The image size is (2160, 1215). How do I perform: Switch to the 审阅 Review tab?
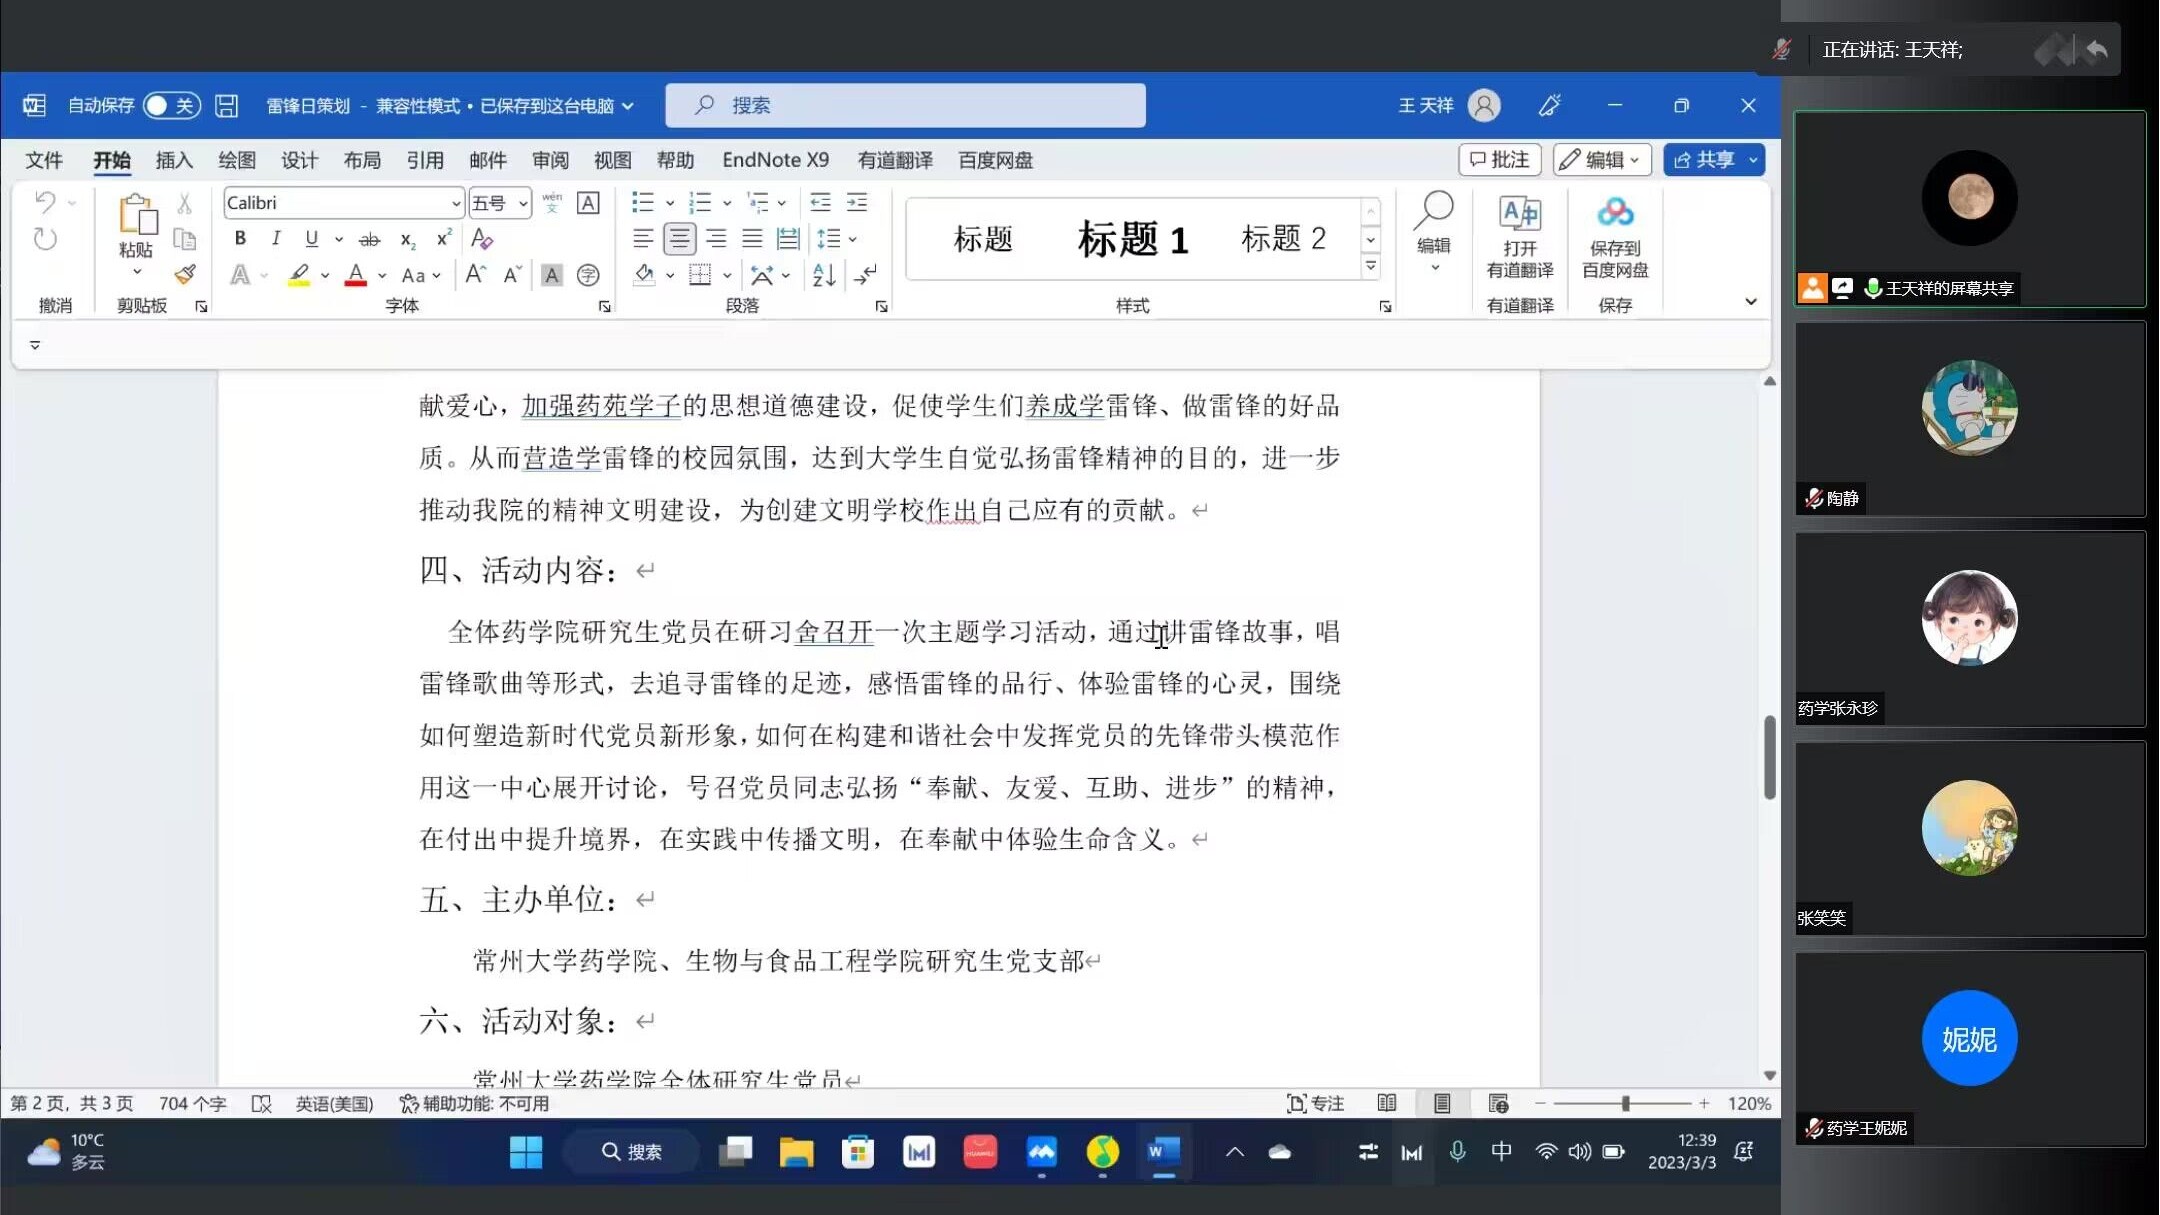pyautogui.click(x=550, y=160)
